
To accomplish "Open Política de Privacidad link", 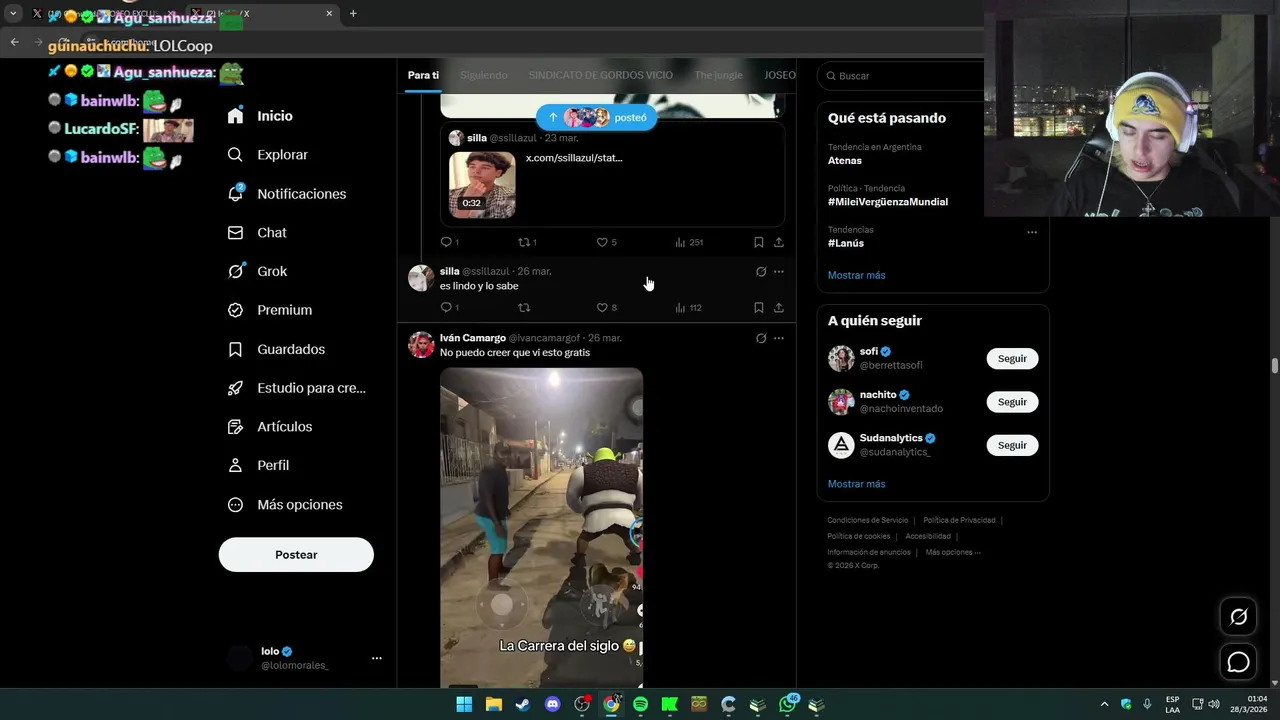I will click(x=959, y=520).
